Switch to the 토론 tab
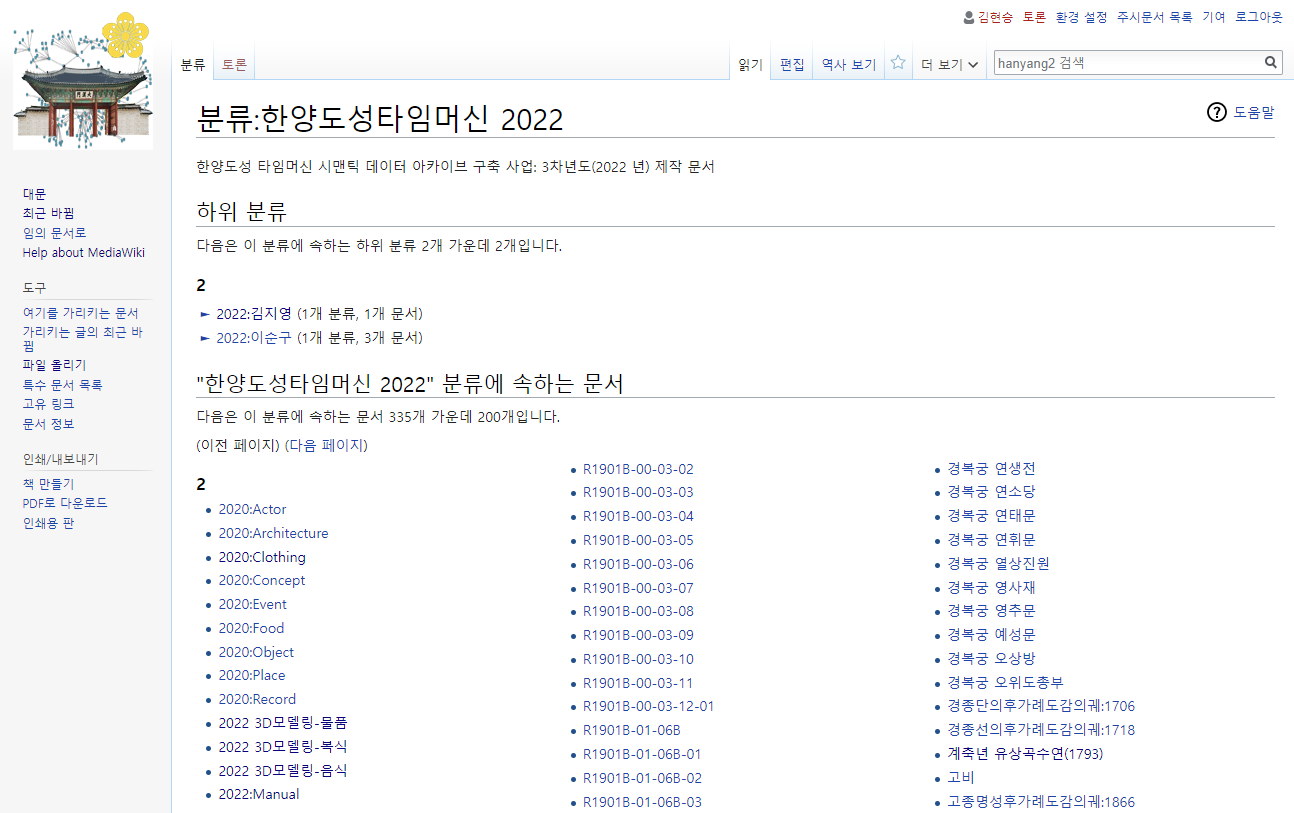The width and height of the screenshot is (1294, 813). pyautogui.click(x=234, y=65)
